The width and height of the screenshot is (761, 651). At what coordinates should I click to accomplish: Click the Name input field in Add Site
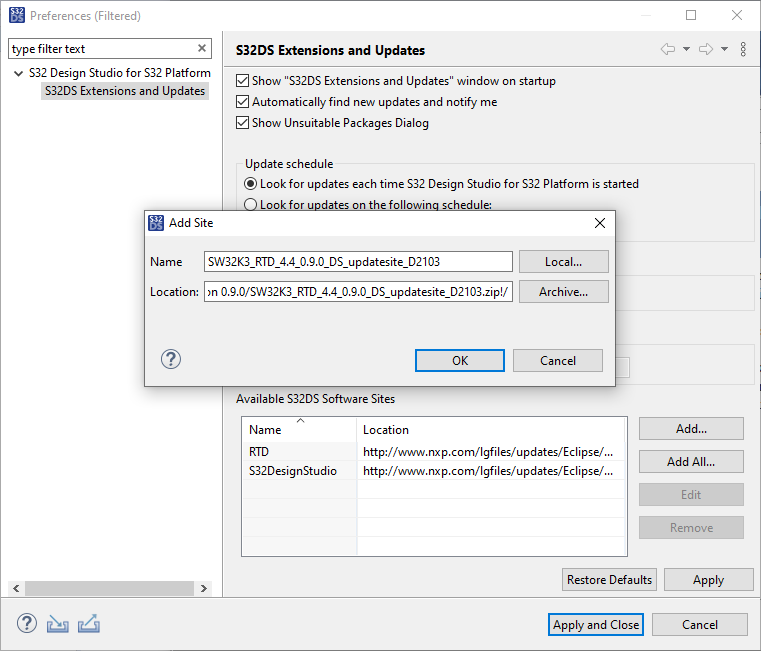tap(358, 262)
